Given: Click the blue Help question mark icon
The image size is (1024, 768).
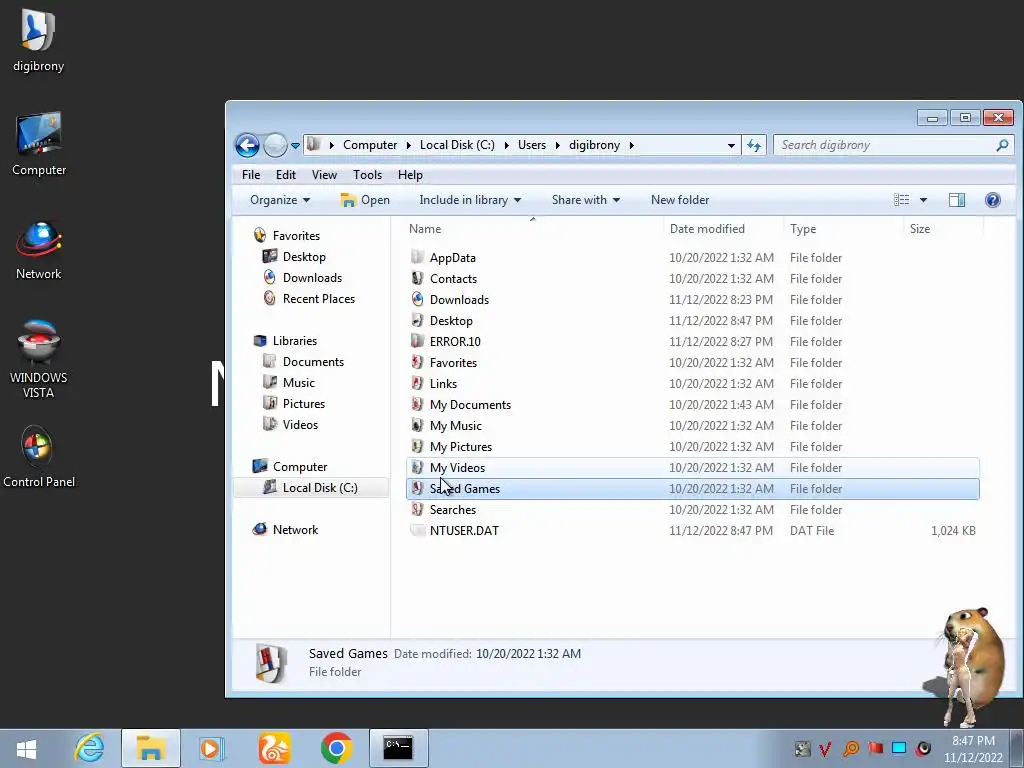Looking at the screenshot, I should point(993,200).
